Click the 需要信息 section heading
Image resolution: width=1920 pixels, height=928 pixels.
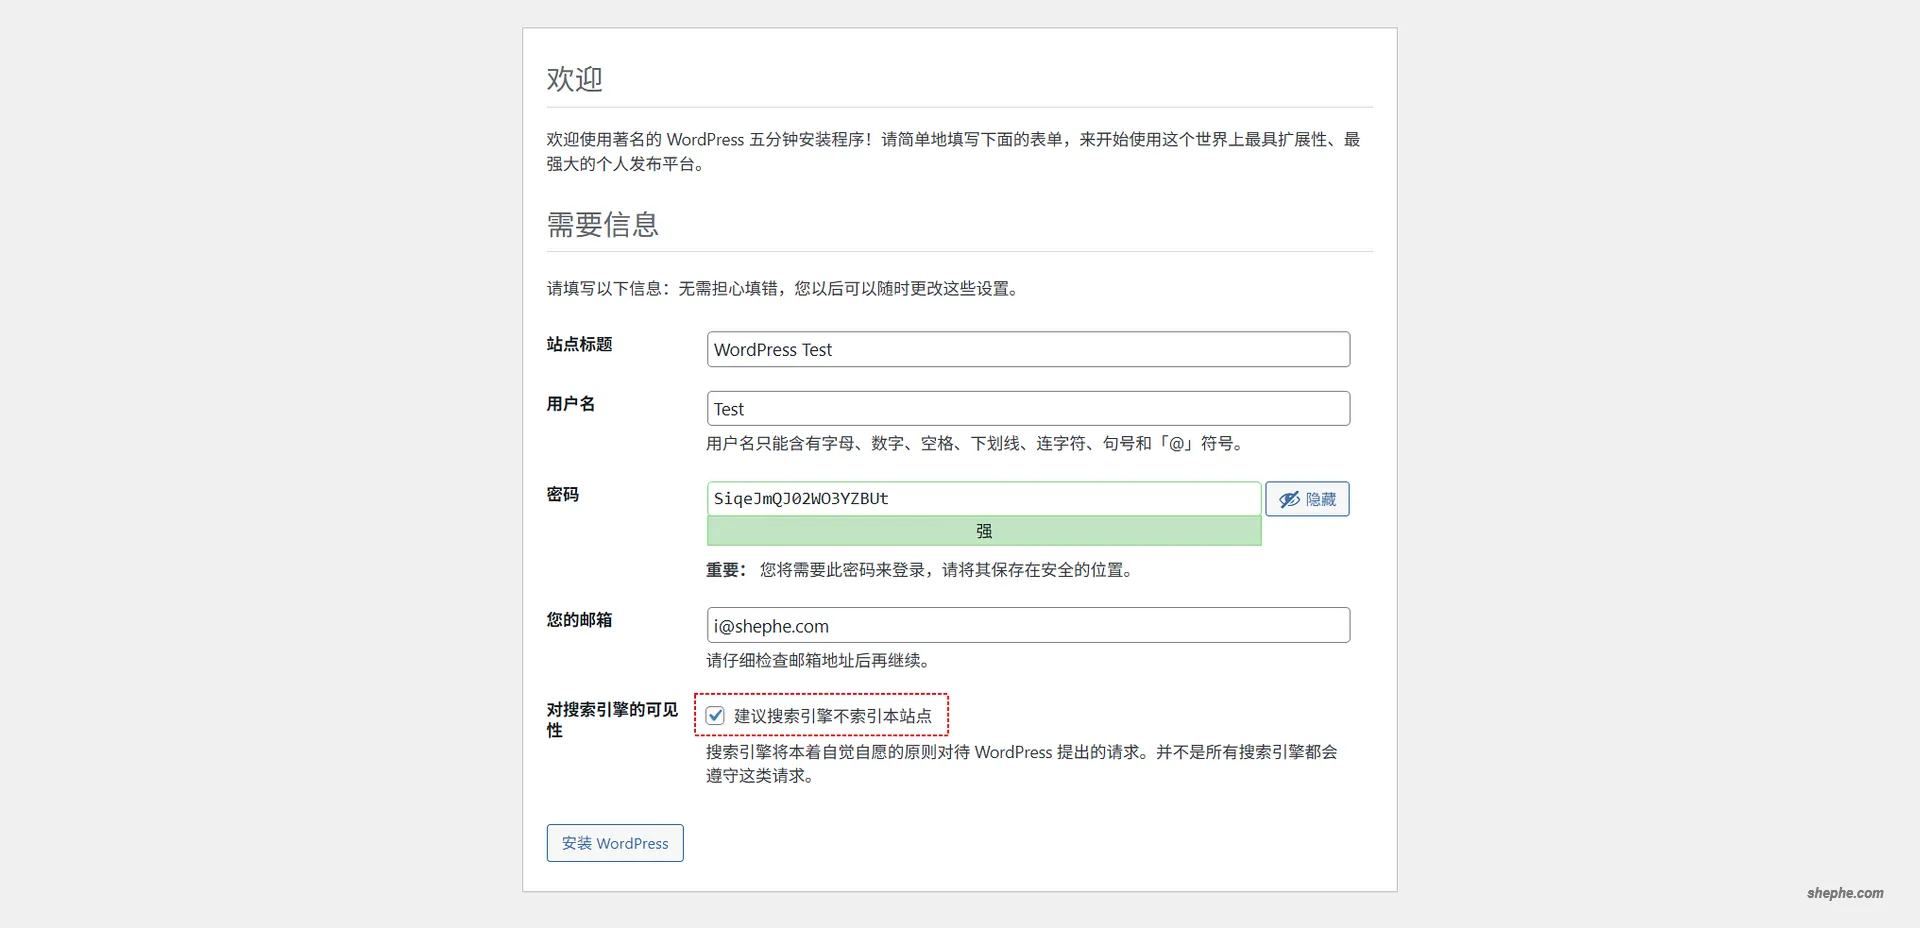click(602, 224)
